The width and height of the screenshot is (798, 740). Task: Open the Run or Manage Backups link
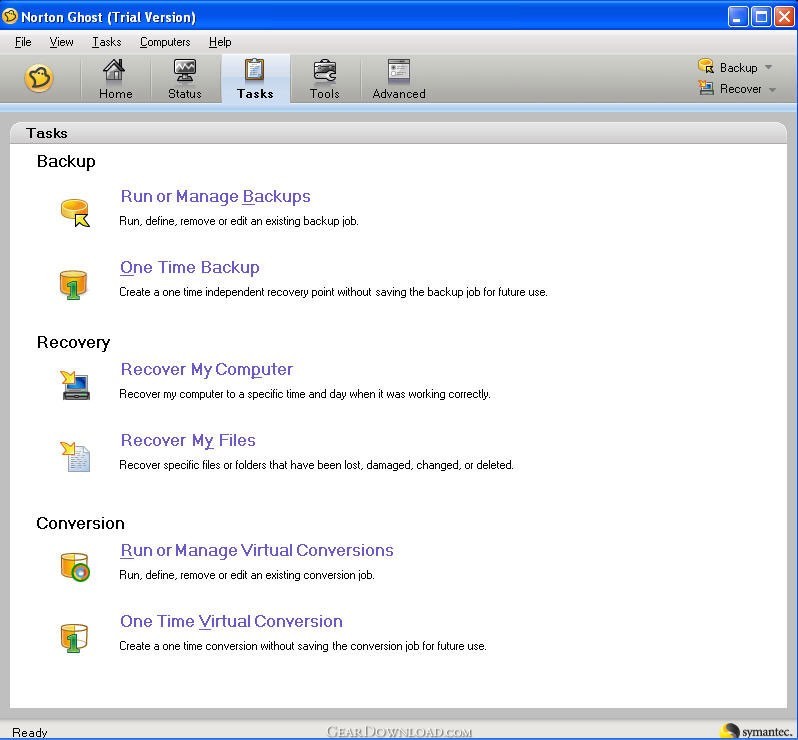[215, 196]
